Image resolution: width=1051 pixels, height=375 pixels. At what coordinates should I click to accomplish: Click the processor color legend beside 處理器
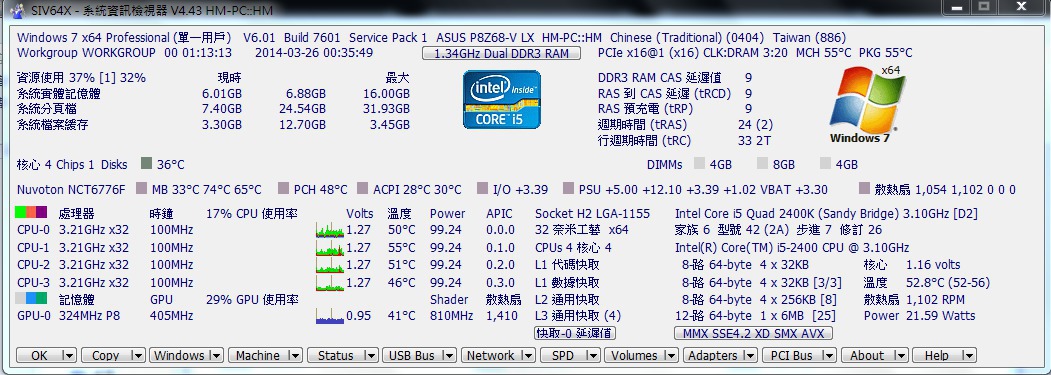pyautogui.click(x=31, y=213)
